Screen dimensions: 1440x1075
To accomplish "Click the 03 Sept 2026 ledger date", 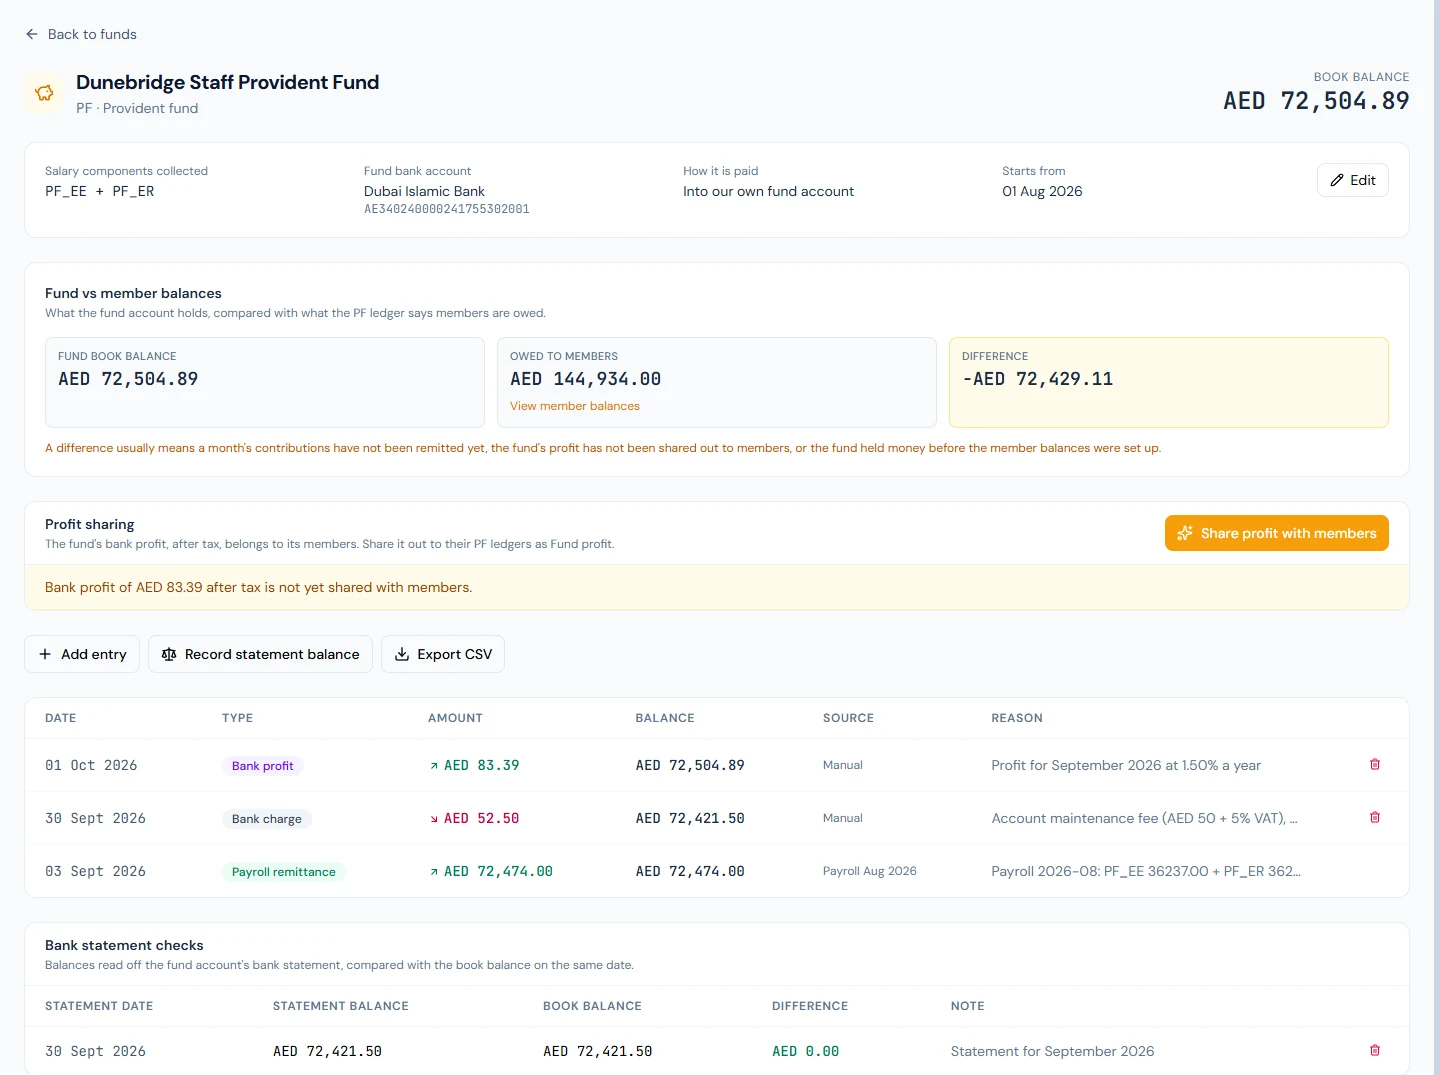I will pos(95,871).
